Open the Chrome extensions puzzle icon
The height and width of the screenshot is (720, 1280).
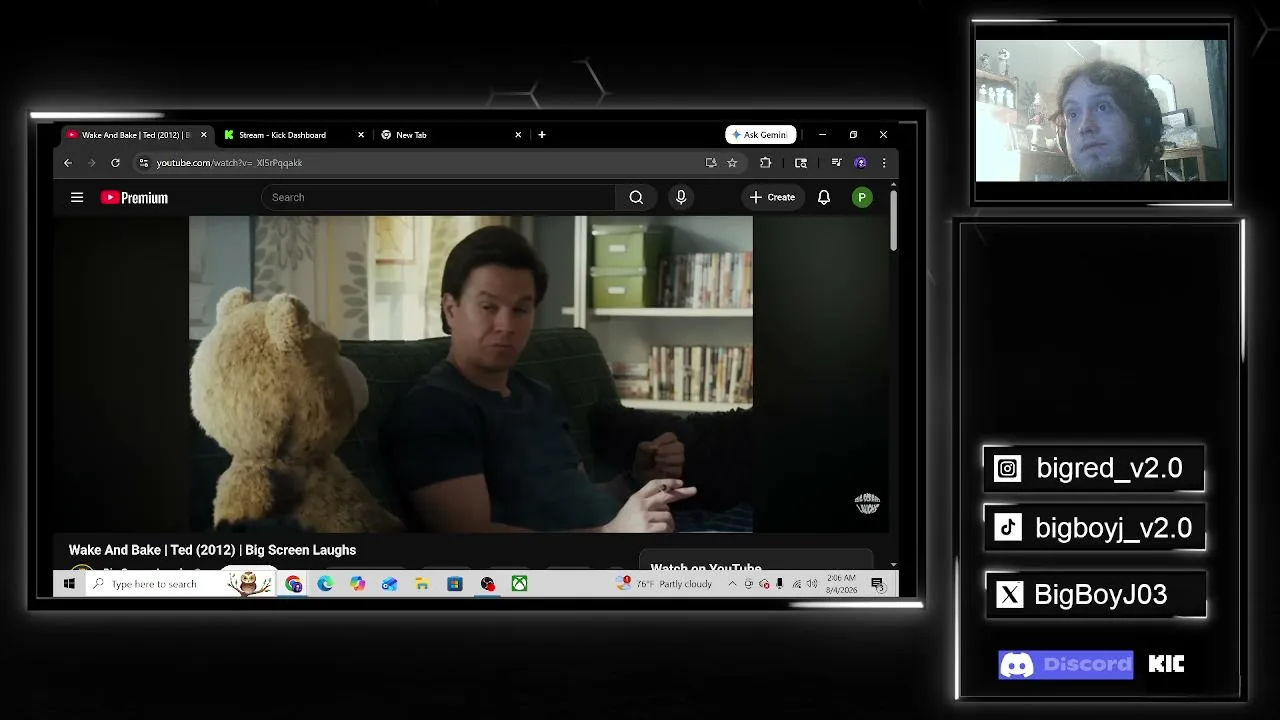click(x=766, y=163)
